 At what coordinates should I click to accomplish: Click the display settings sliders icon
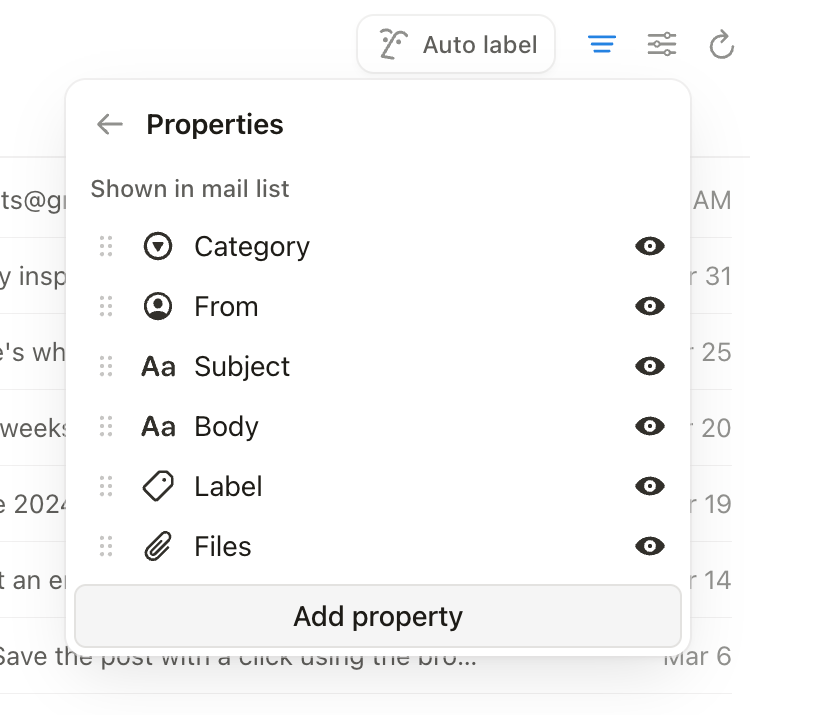point(662,44)
